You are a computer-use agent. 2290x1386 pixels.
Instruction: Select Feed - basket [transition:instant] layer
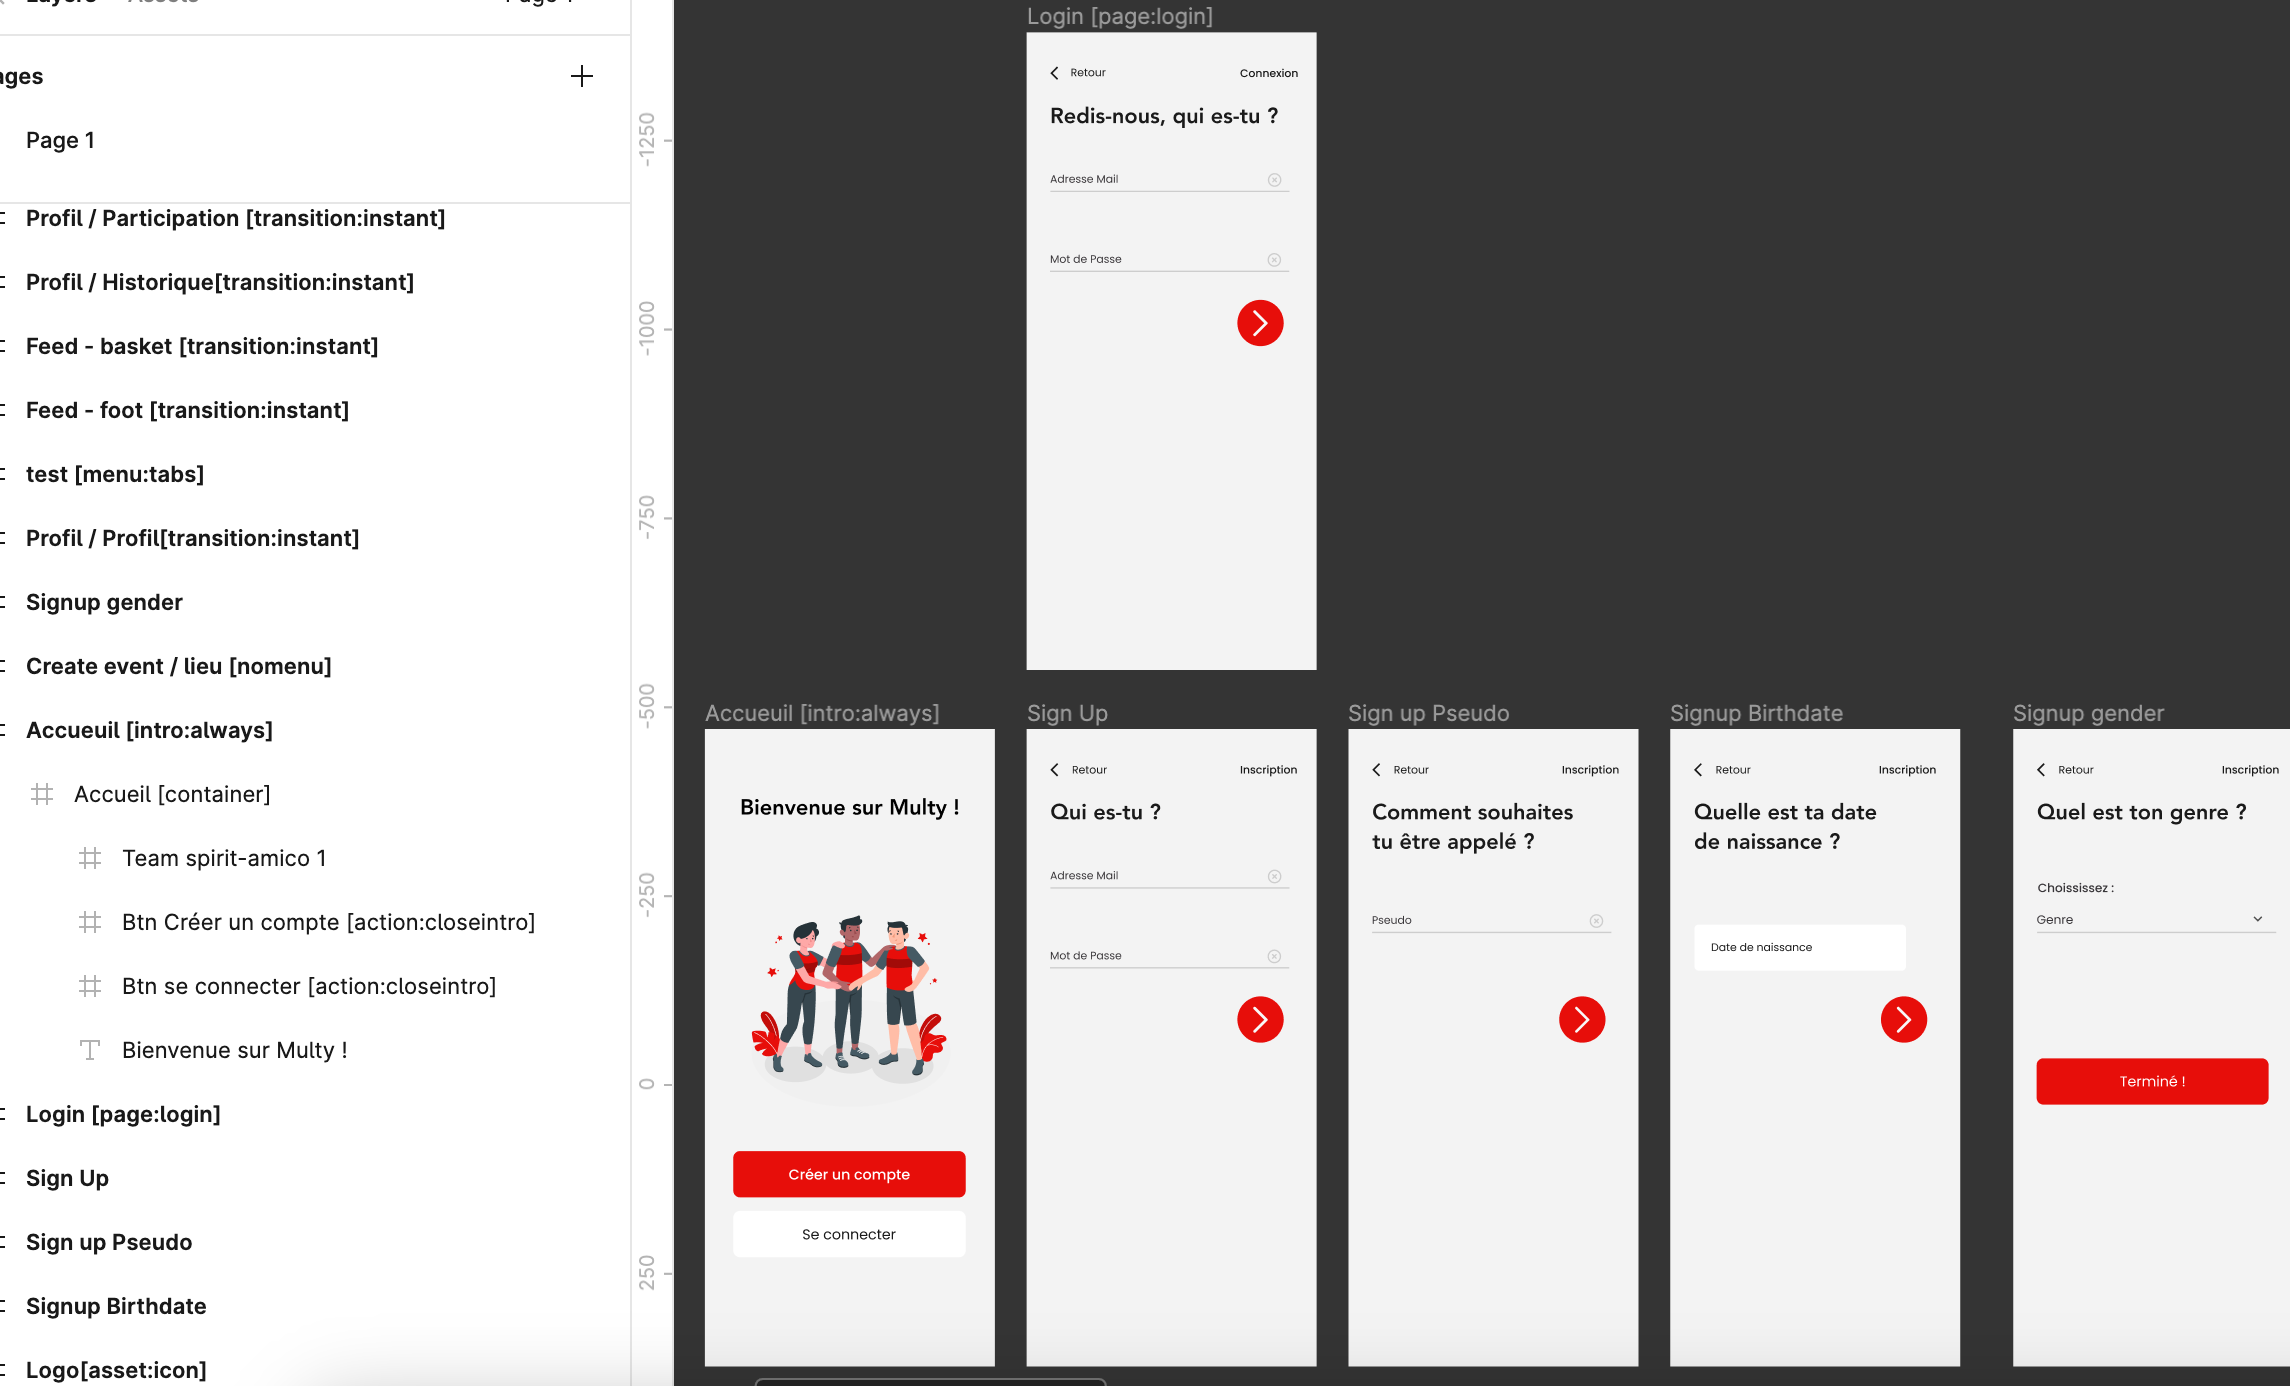point(202,346)
